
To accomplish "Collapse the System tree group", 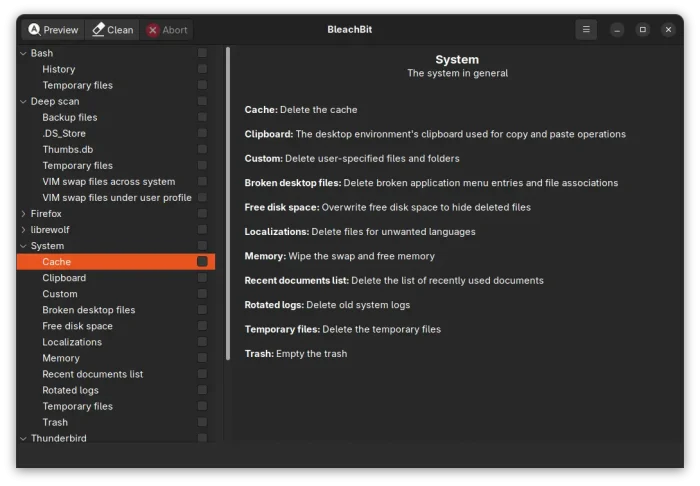I will pos(23,246).
